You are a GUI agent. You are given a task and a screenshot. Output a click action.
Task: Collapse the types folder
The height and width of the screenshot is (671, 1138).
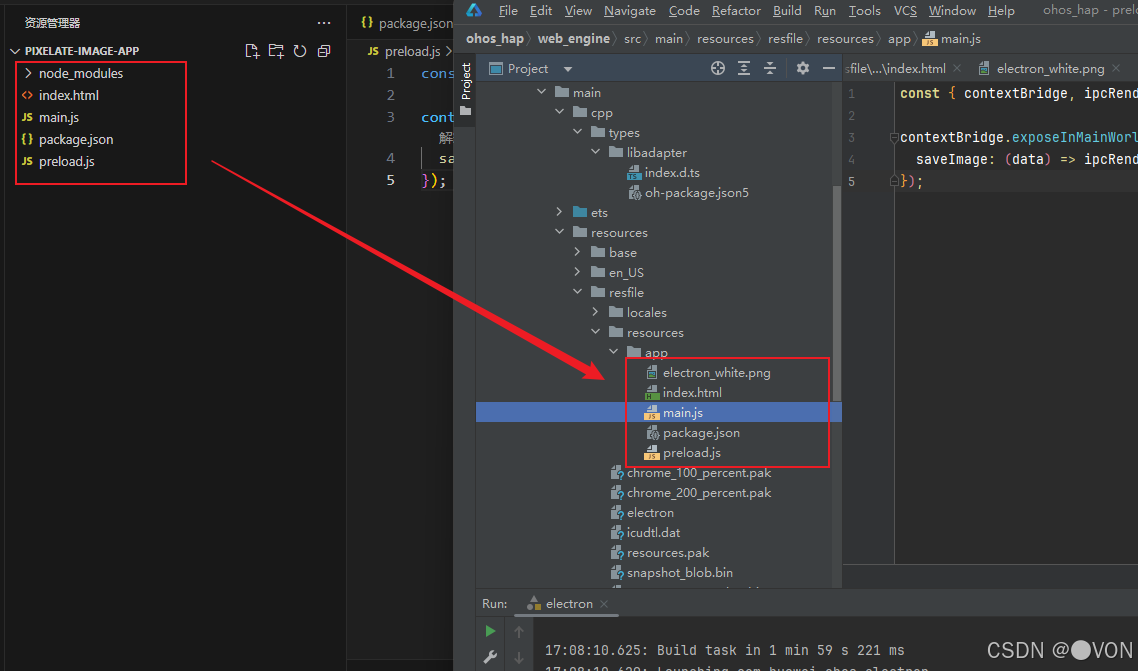[x=578, y=132]
